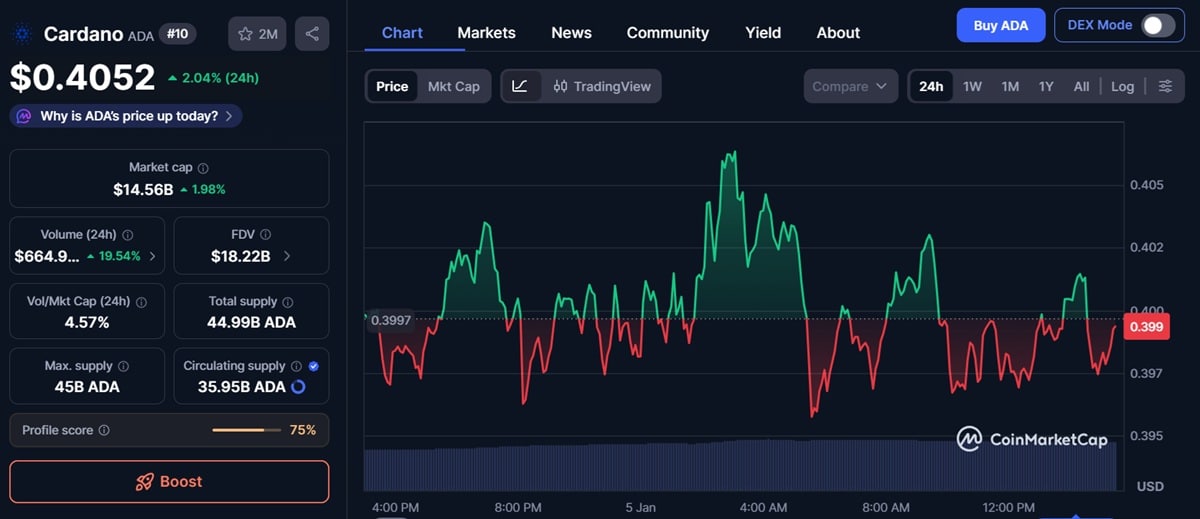This screenshot has height=519, width=1200.
Task: Show FDV info icon
Action: [x=265, y=235]
